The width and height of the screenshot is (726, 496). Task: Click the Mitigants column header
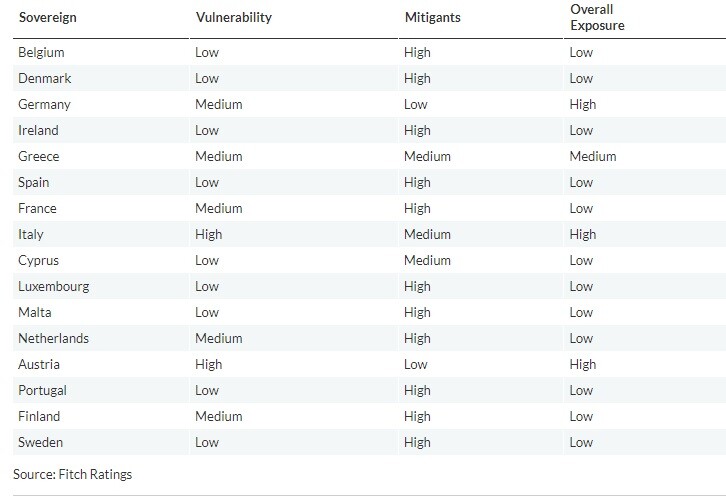pos(432,18)
